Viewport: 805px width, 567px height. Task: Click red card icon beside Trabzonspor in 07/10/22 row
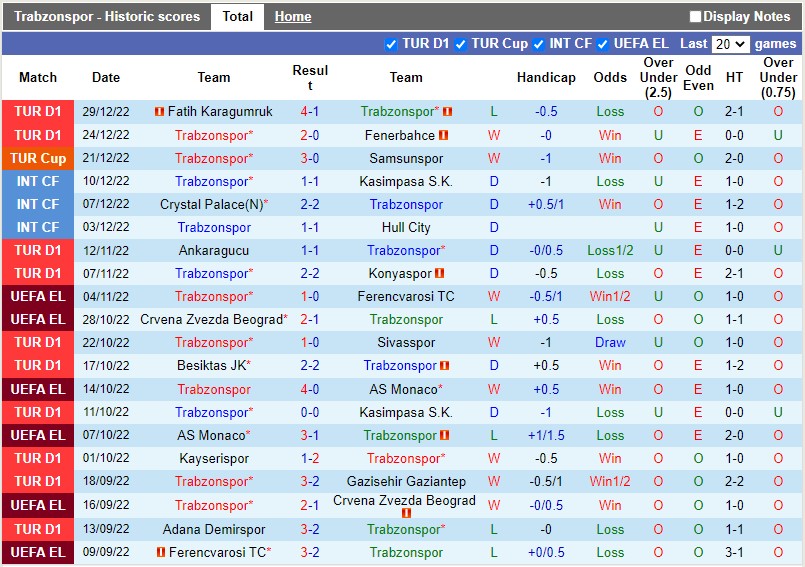pos(445,436)
